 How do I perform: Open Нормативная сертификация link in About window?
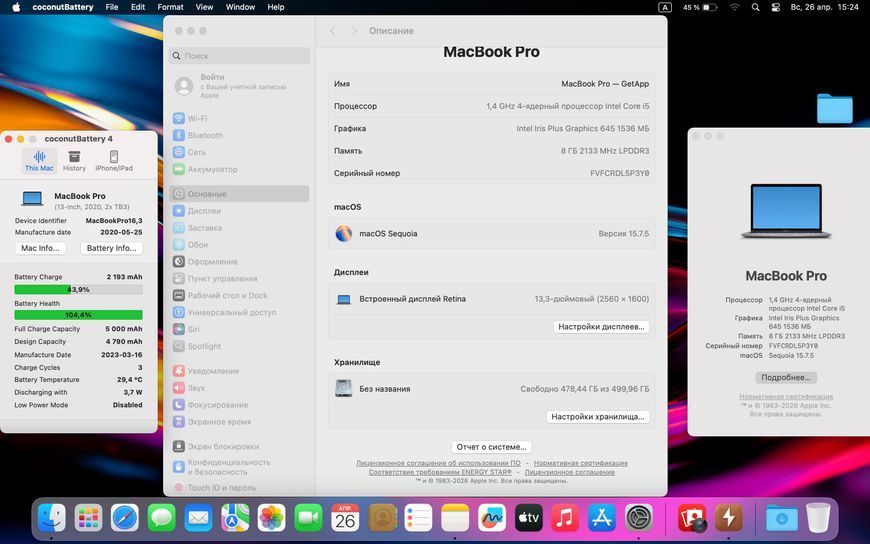[x=786, y=396]
